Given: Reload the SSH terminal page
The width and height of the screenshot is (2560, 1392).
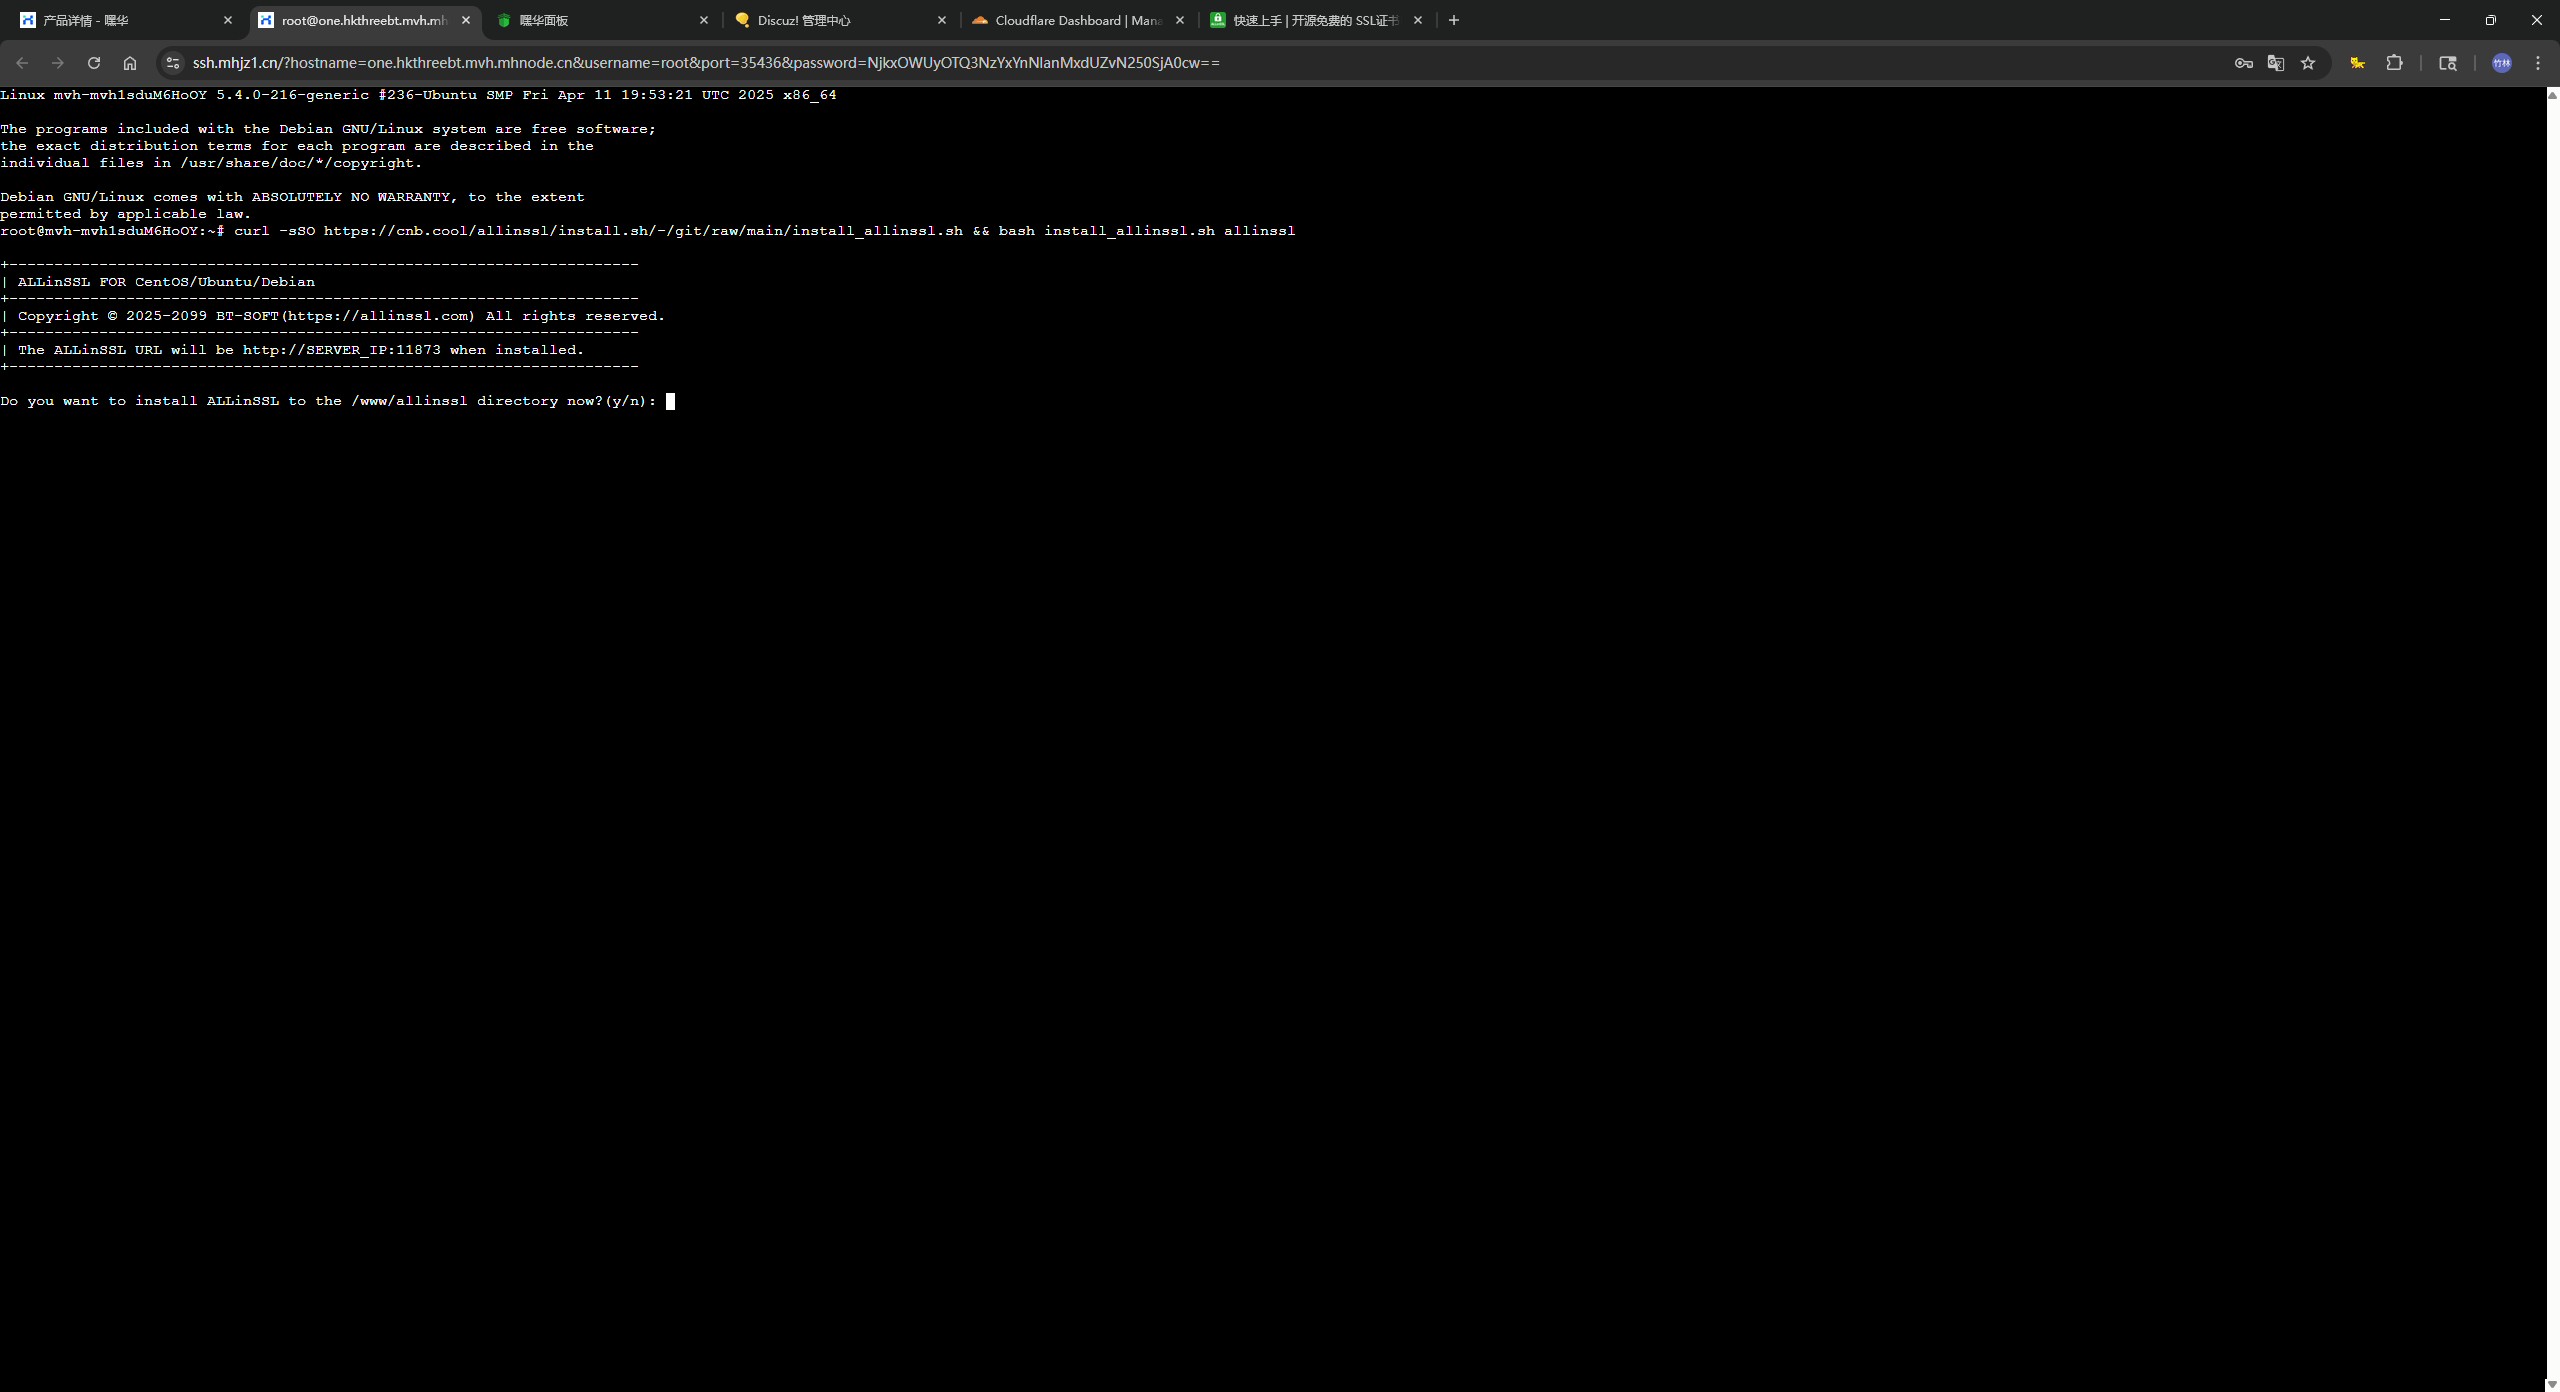Looking at the screenshot, I should click(94, 63).
